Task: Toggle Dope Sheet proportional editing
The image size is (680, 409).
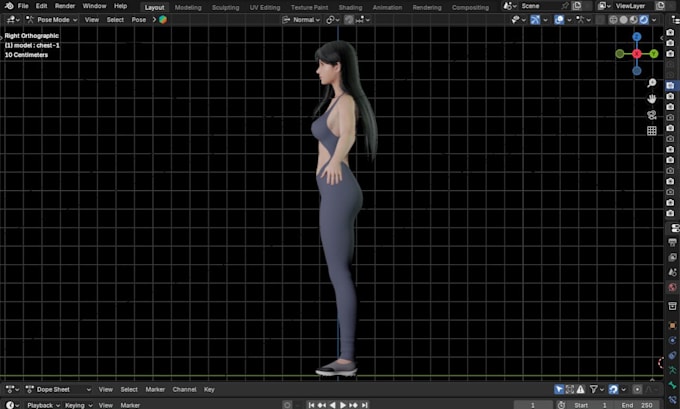Action: 637,389
